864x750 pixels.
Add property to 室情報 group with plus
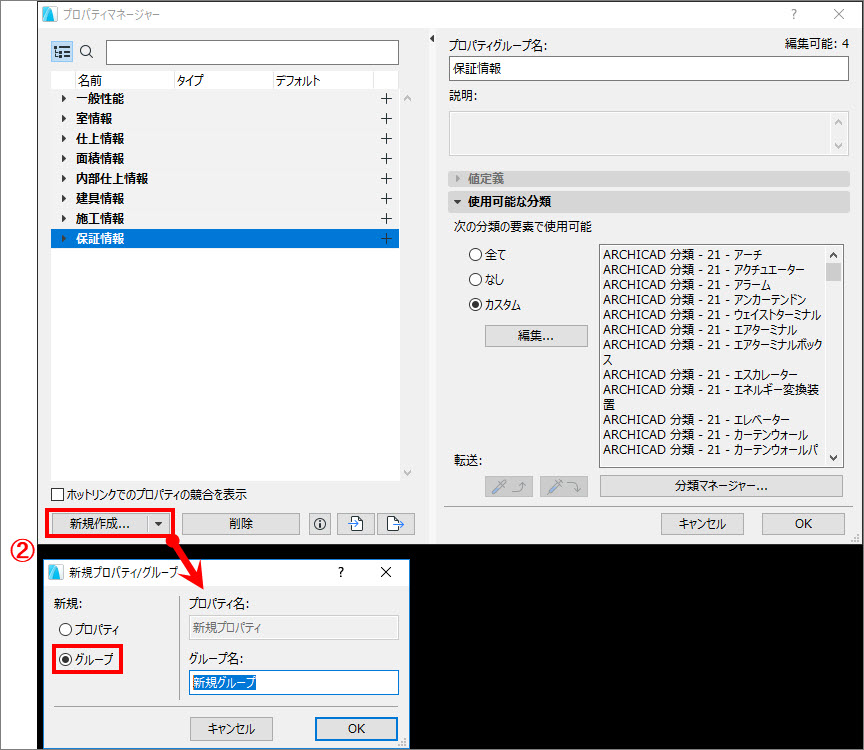(x=386, y=118)
